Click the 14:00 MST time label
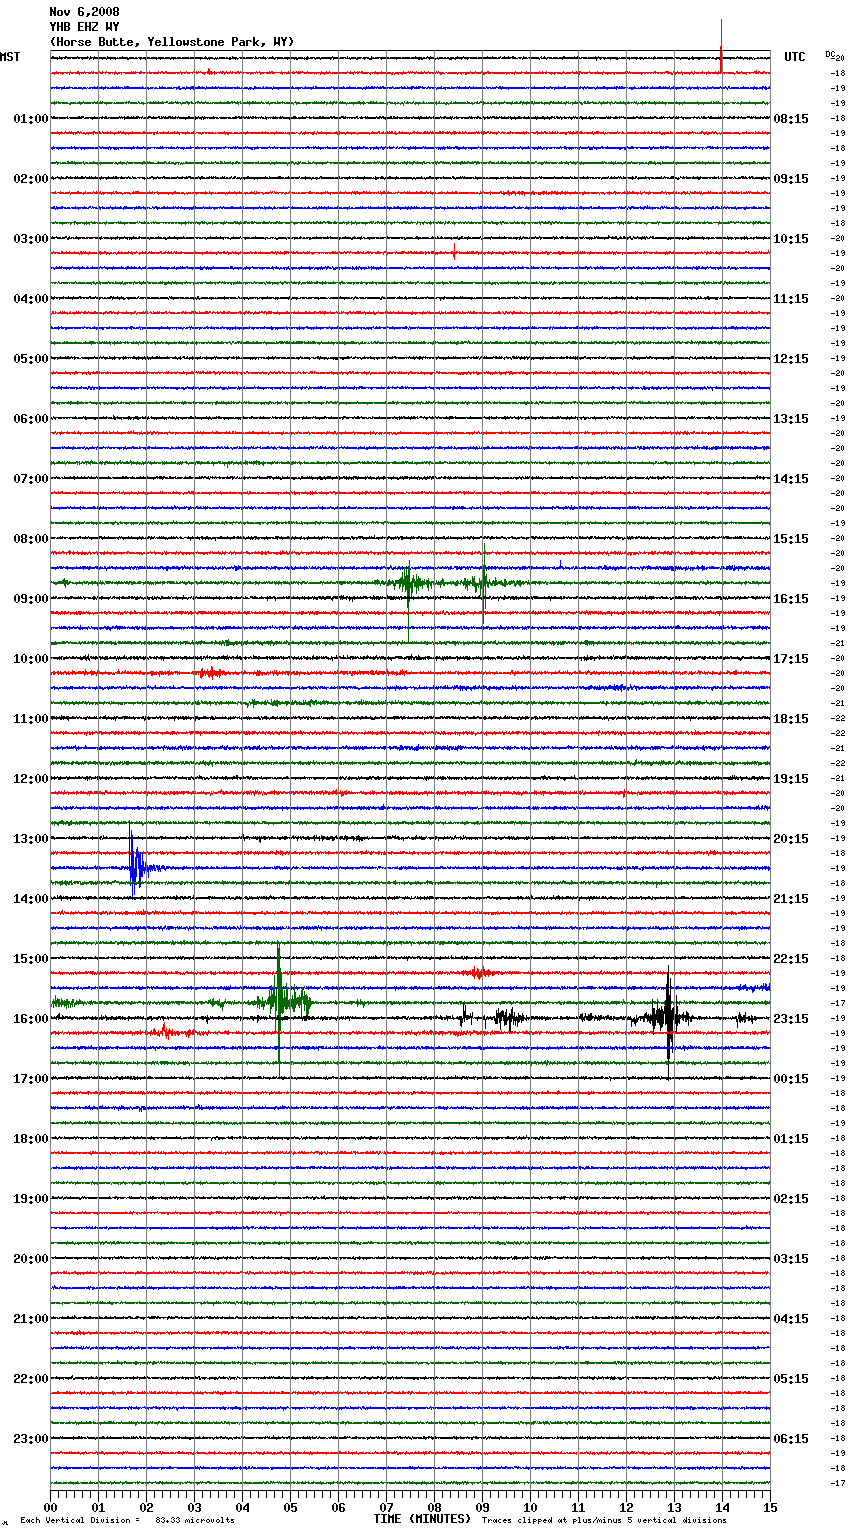Image resolution: width=850 pixels, height=1534 pixels. [x=31, y=899]
